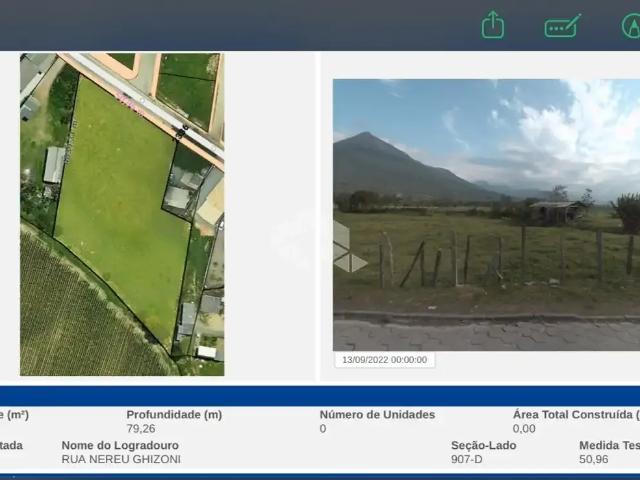Viewport: 640px width, 480px height.
Task: Tap the share icon in the top bar
Action: click(x=493, y=25)
